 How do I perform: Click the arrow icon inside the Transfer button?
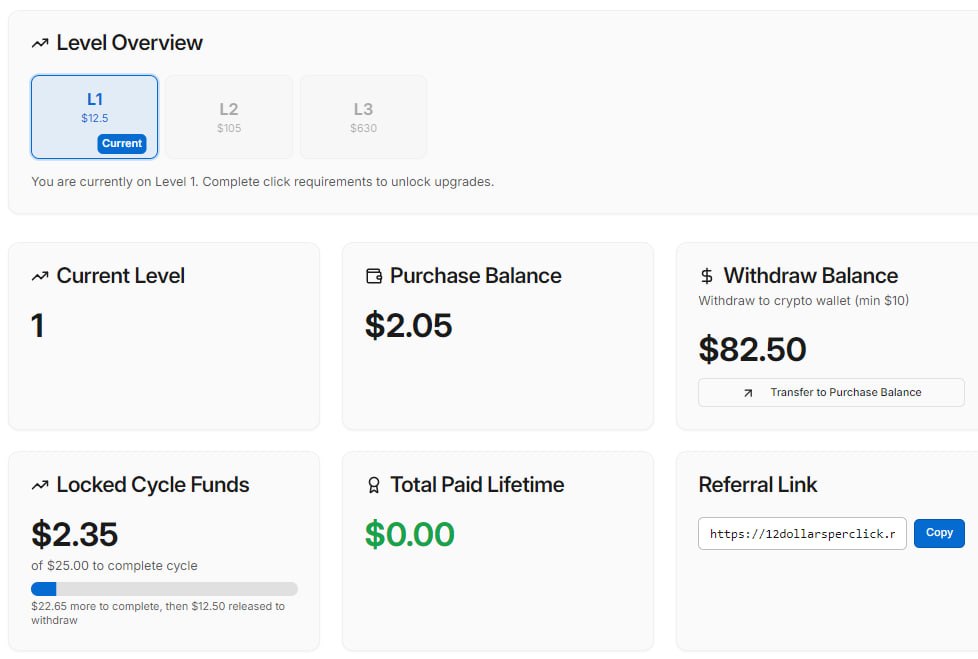point(748,393)
